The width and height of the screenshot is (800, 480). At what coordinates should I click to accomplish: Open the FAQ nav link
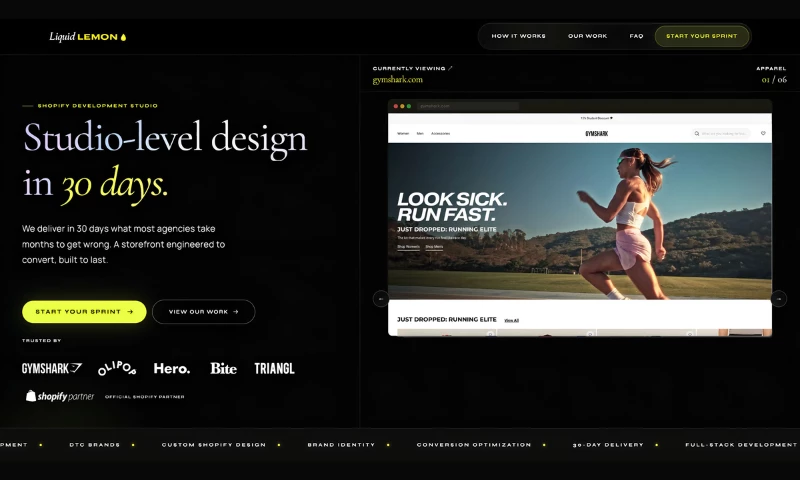pyautogui.click(x=636, y=36)
